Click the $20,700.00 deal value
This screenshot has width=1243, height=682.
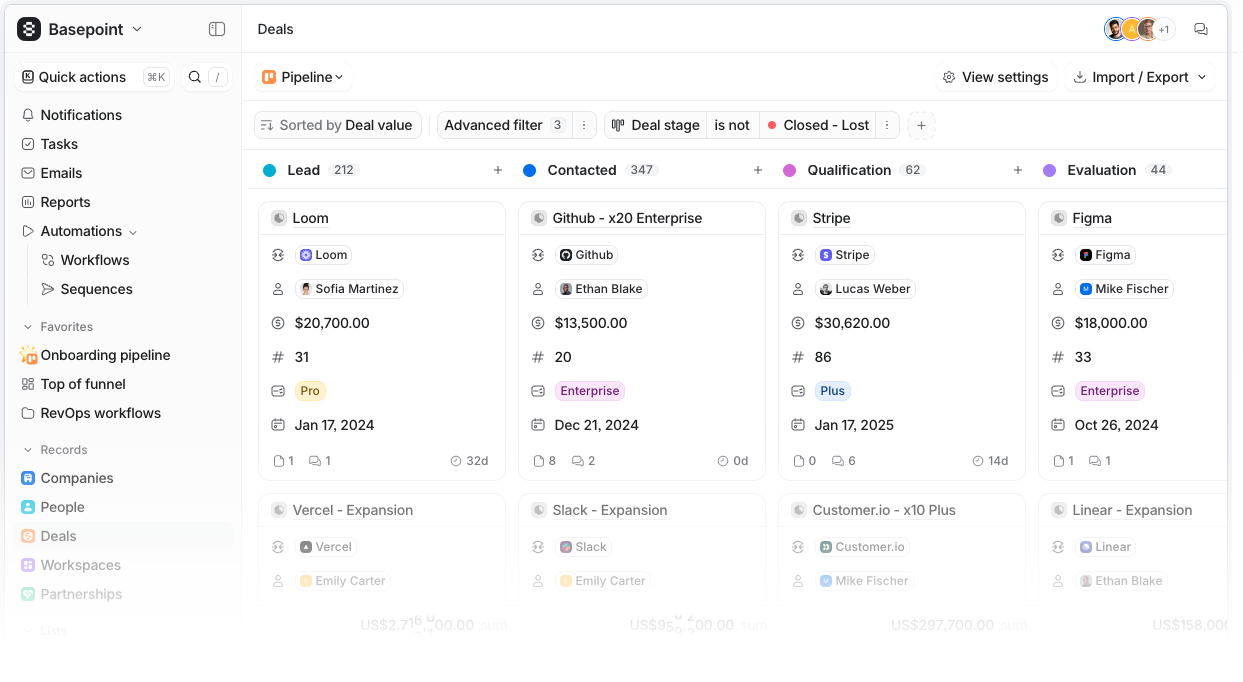coord(332,323)
